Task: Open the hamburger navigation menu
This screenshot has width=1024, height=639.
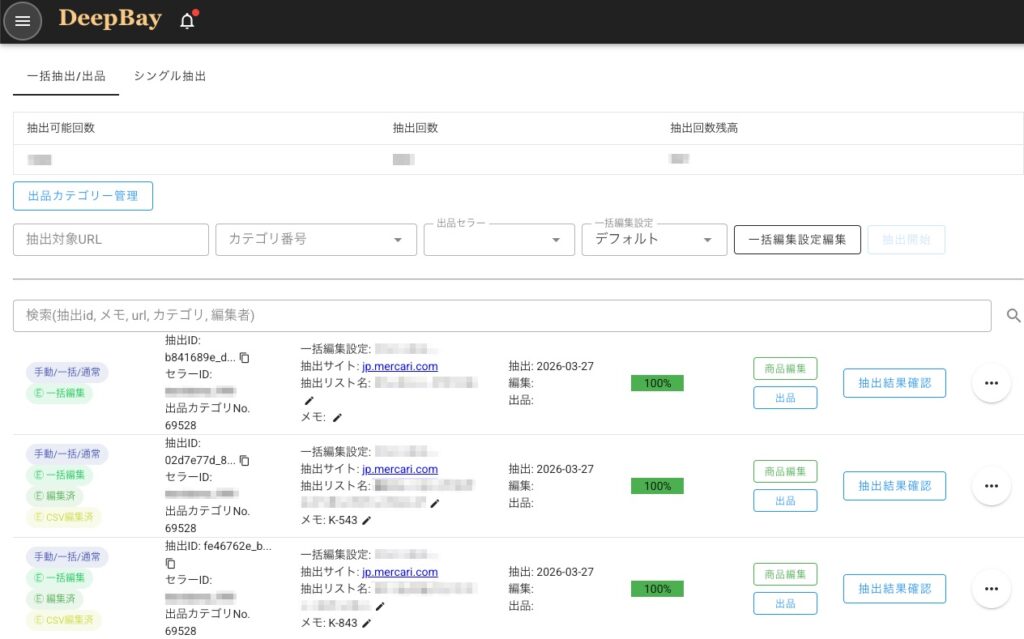Action: [23, 21]
